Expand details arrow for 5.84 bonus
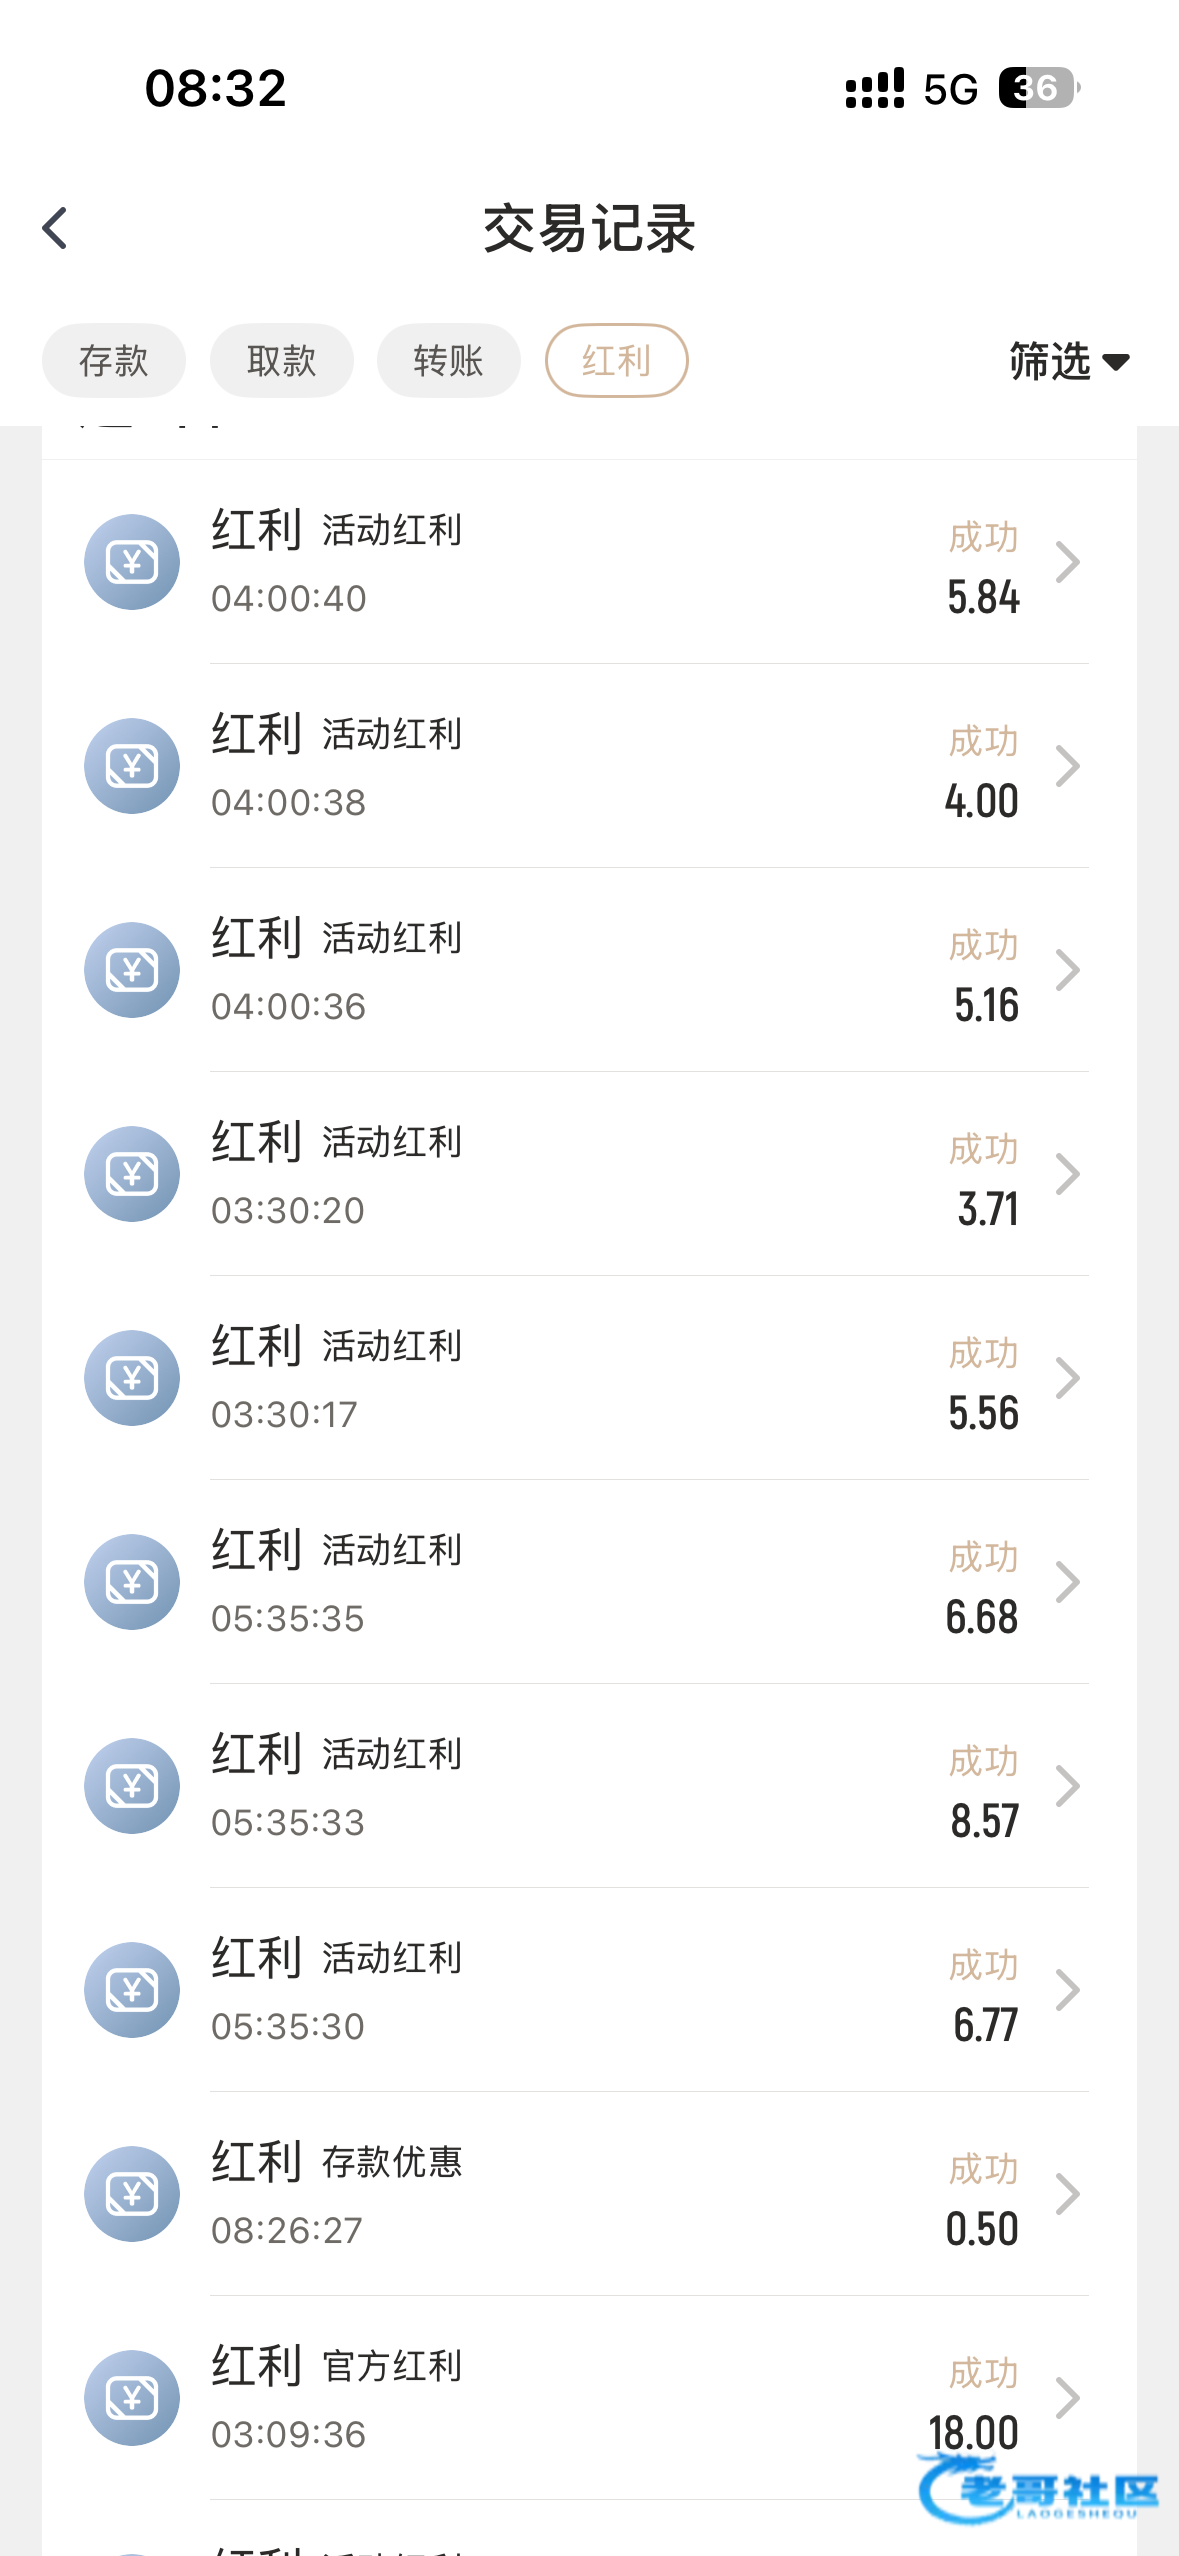1179x2556 pixels. tap(1068, 562)
